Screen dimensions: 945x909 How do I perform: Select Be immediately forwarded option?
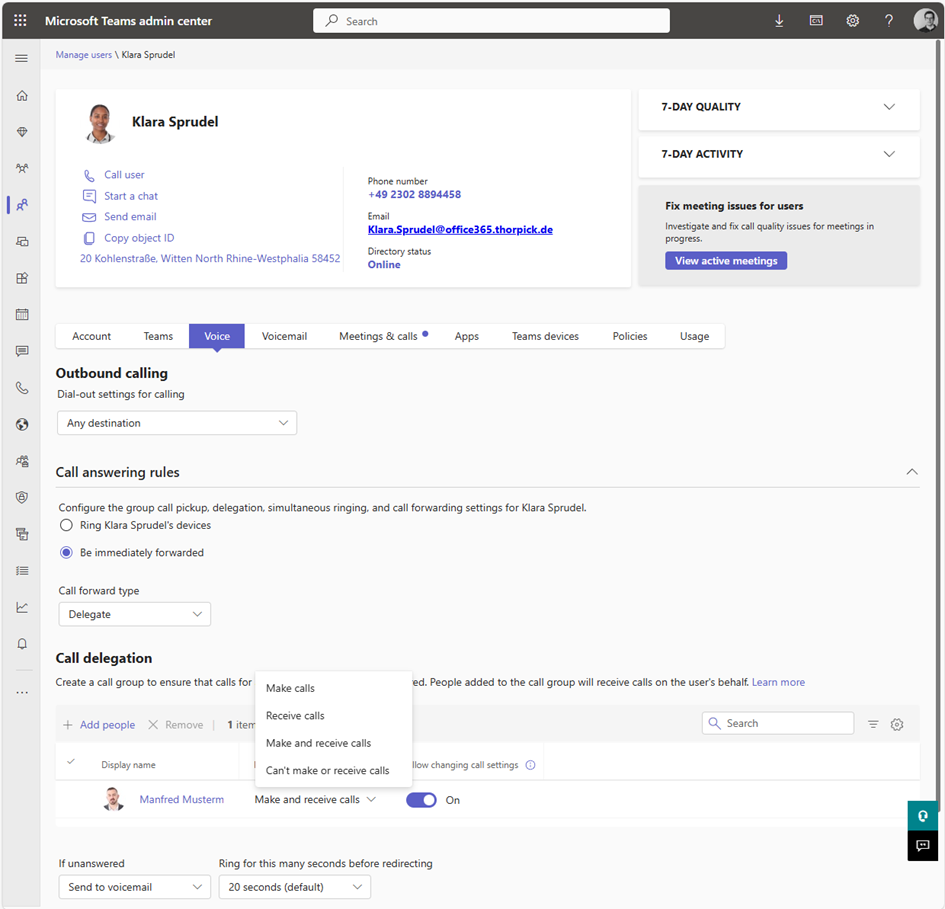click(x=66, y=553)
